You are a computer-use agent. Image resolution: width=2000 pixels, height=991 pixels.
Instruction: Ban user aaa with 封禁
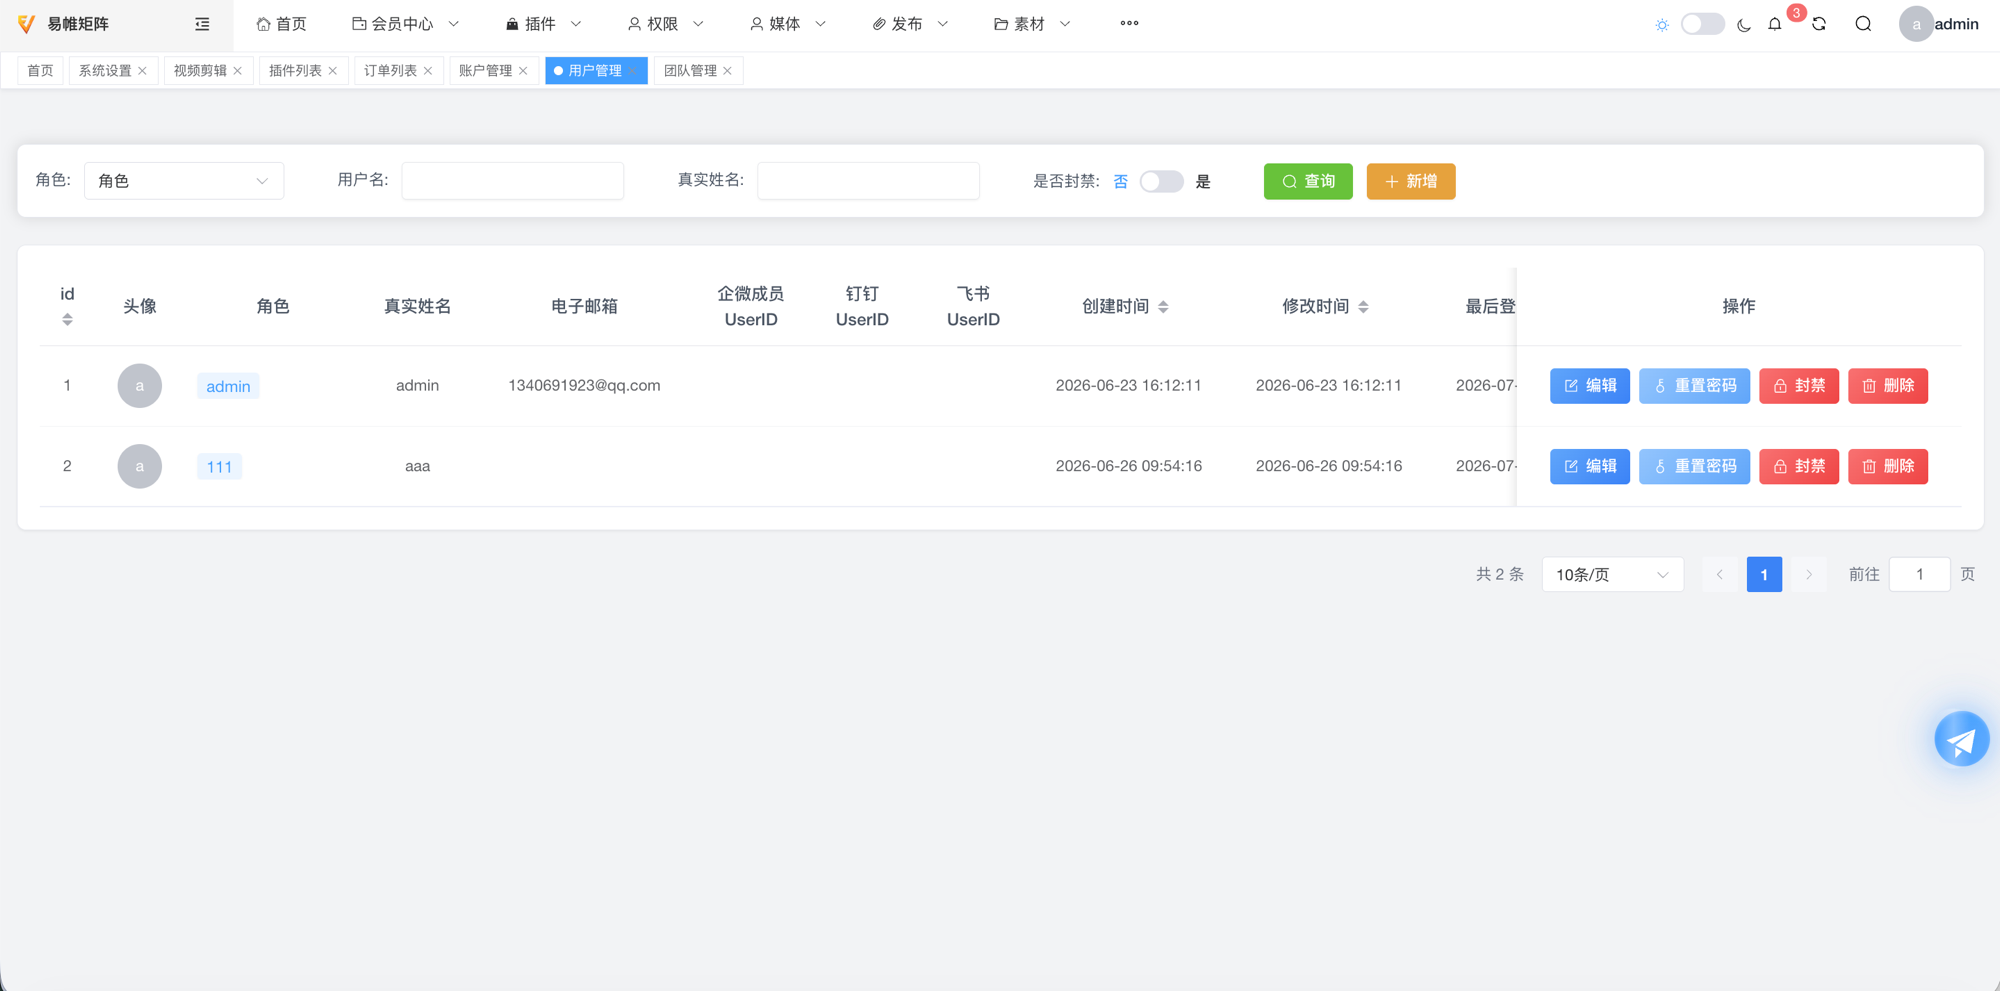(x=1799, y=466)
